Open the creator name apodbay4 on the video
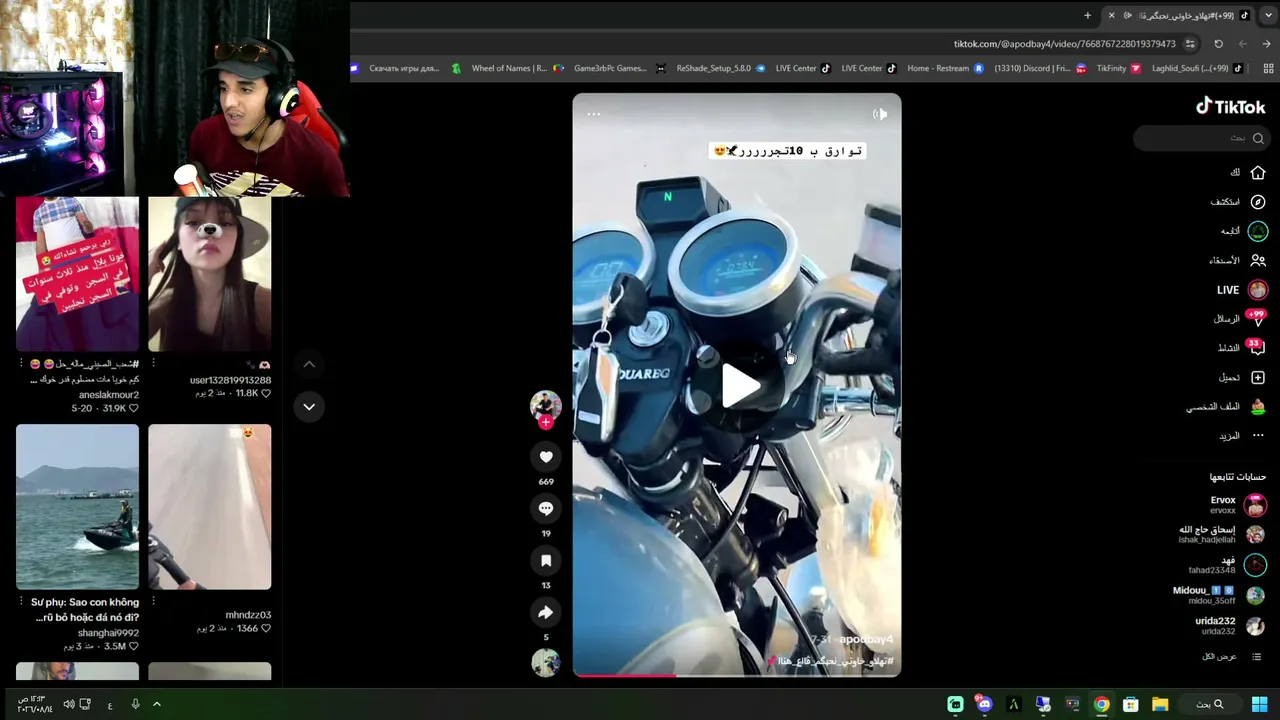The image size is (1280, 720). pyautogui.click(x=866, y=640)
